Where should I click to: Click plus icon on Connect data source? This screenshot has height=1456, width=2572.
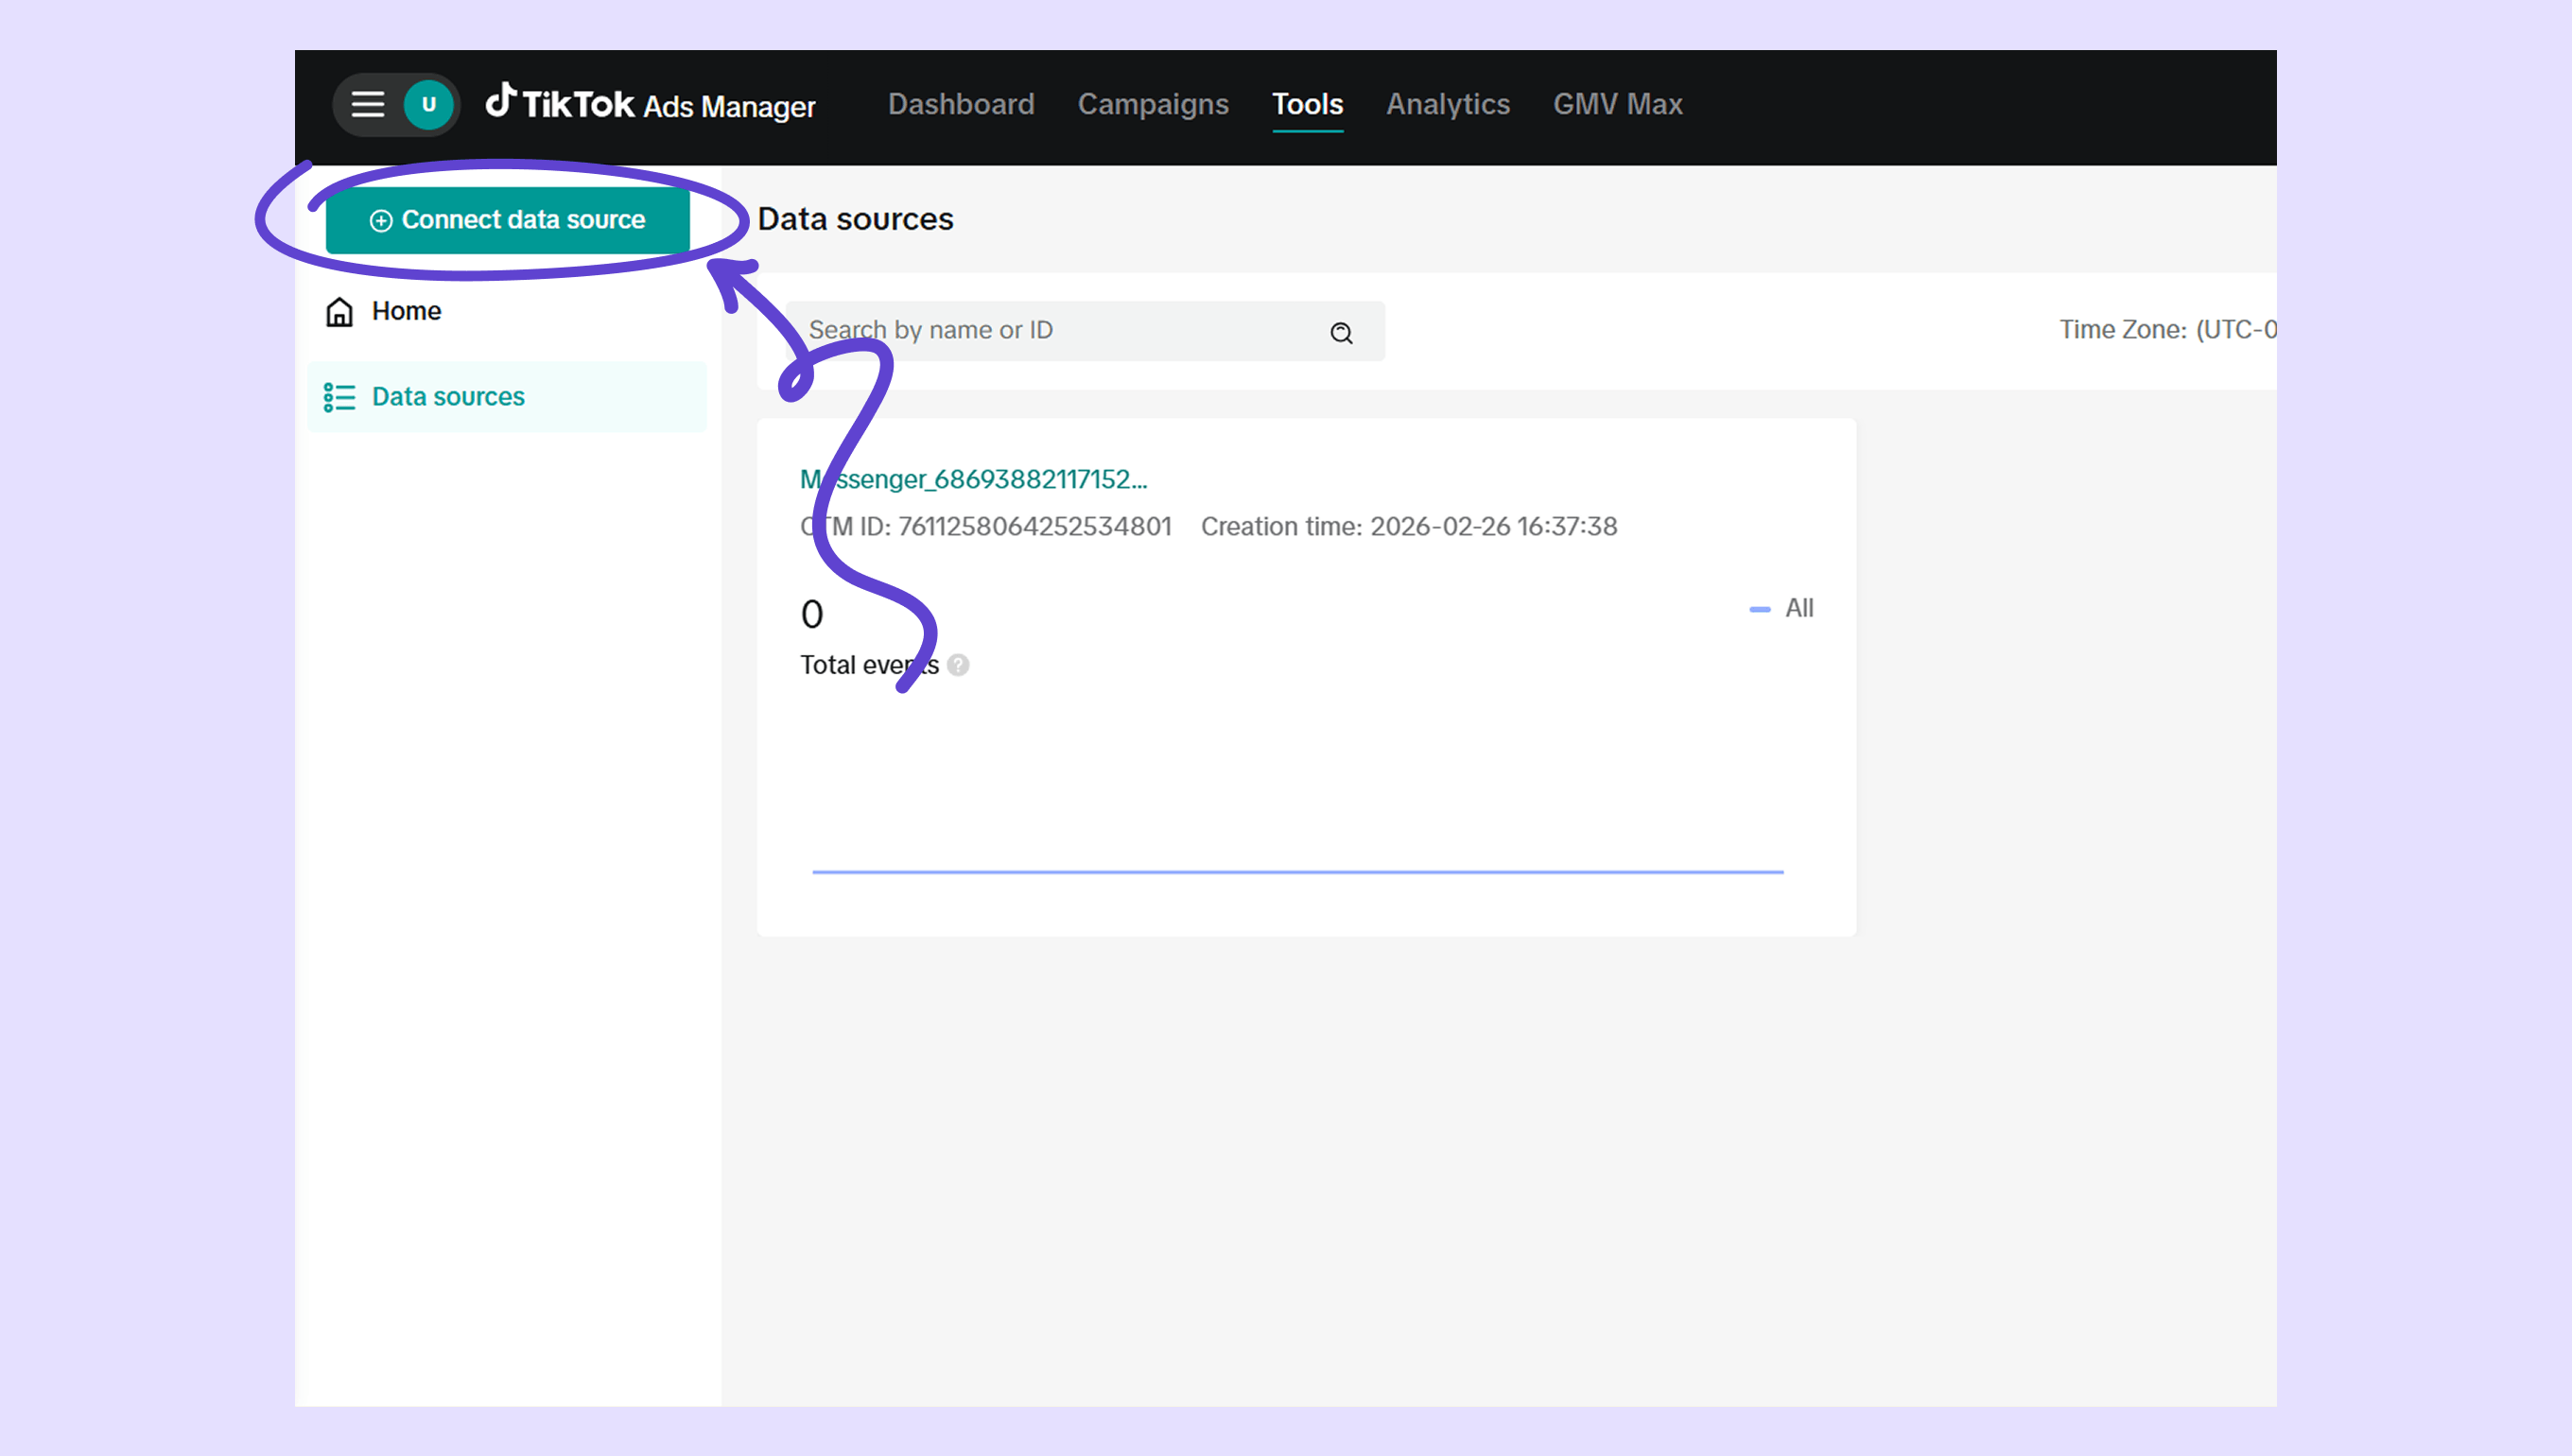(381, 221)
